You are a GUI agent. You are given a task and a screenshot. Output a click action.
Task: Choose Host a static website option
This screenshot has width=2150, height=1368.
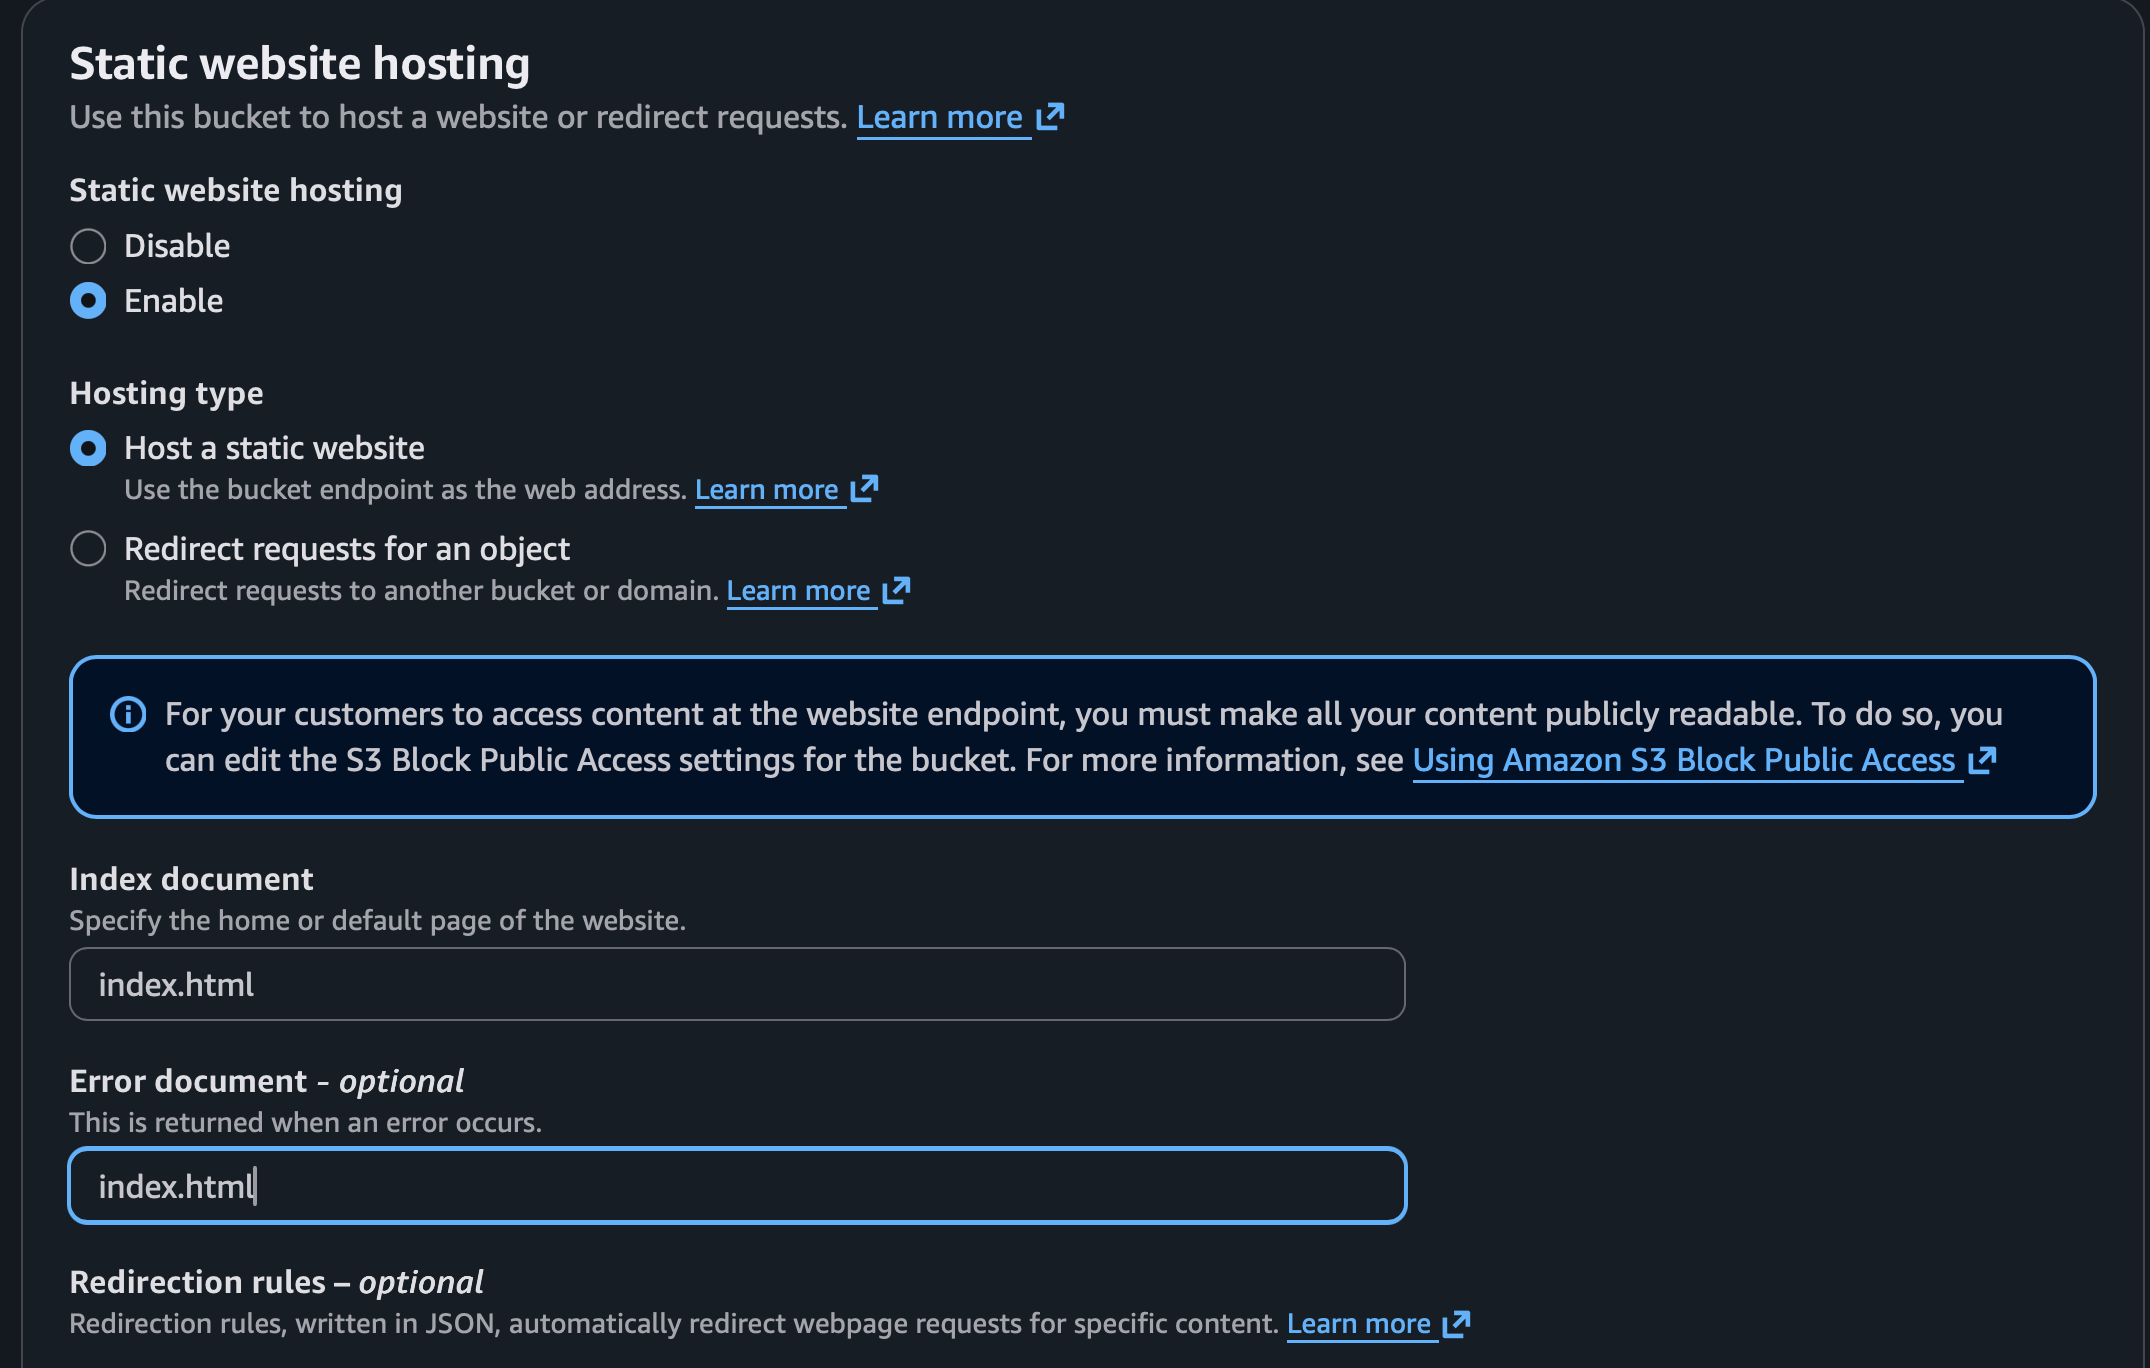pyautogui.click(x=88, y=448)
